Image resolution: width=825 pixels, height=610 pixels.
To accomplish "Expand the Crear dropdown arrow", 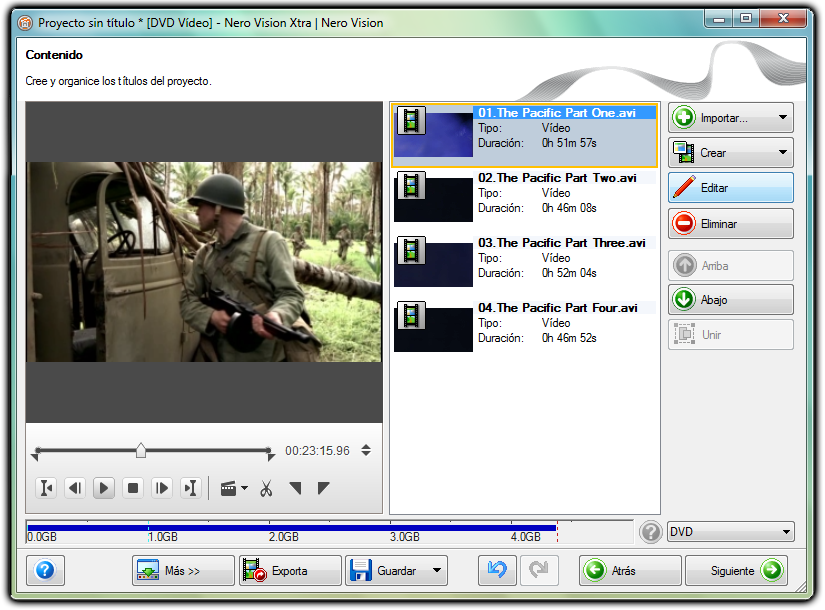I will (x=783, y=153).
